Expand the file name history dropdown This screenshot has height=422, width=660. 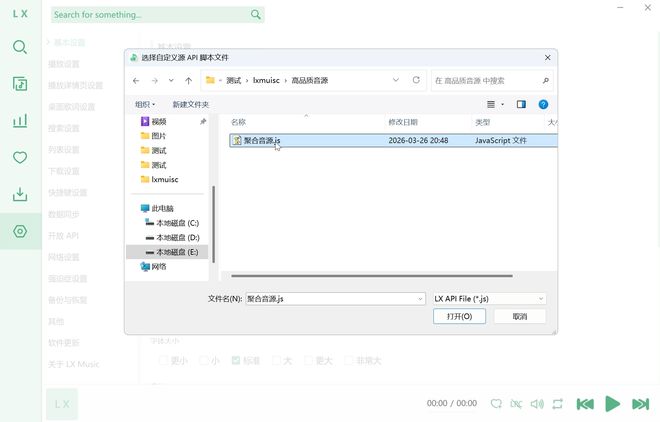(419, 298)
